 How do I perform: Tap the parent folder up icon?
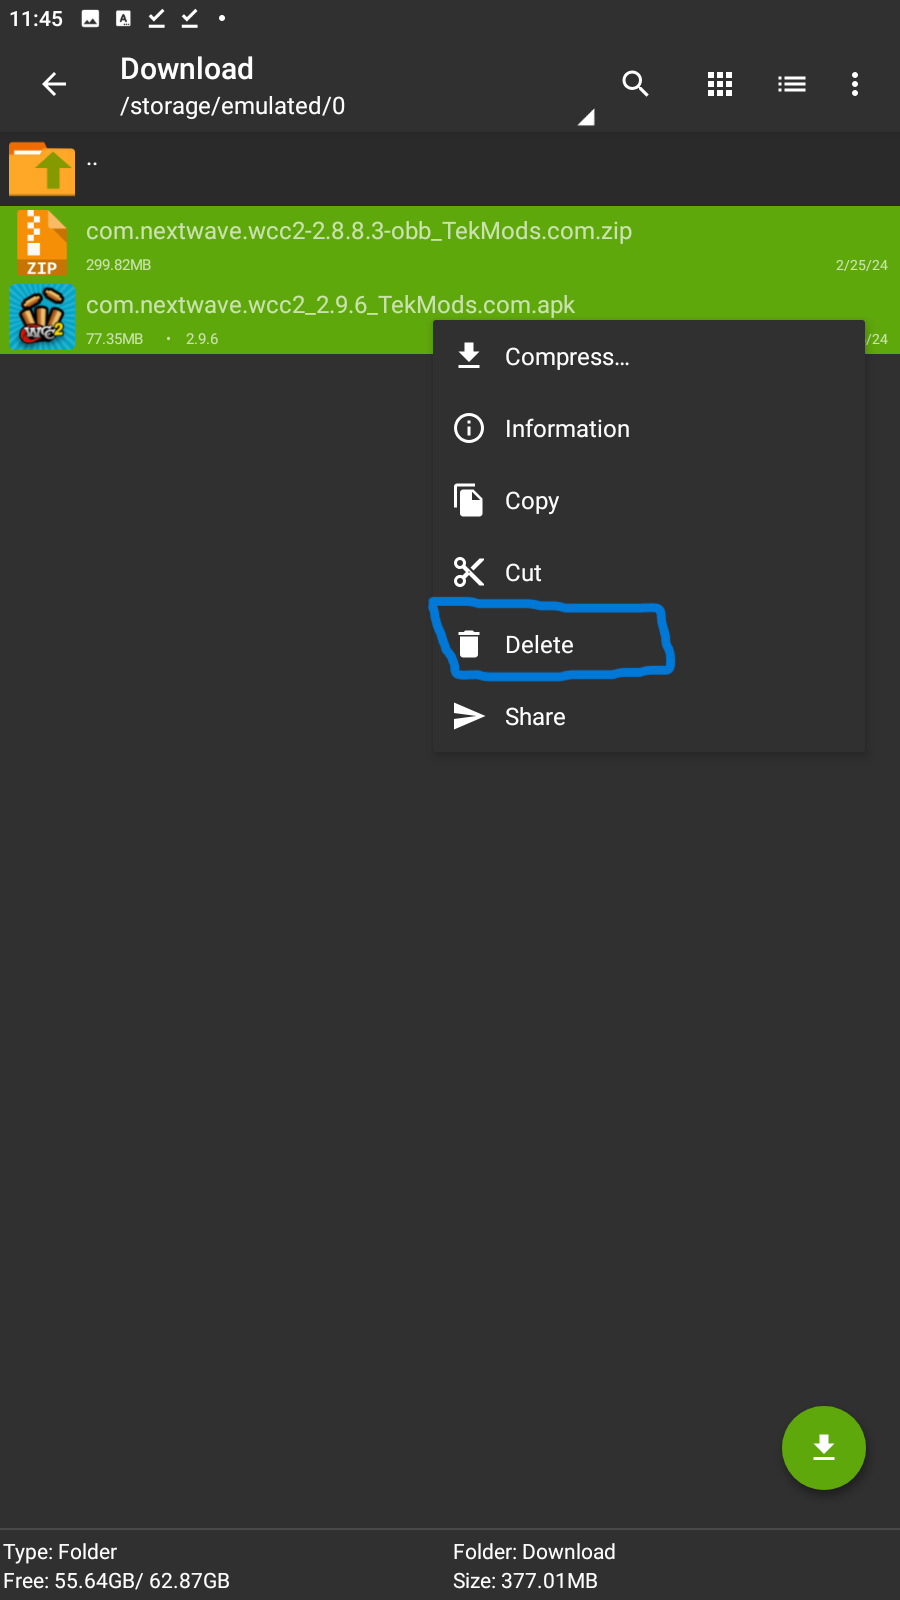42,169
